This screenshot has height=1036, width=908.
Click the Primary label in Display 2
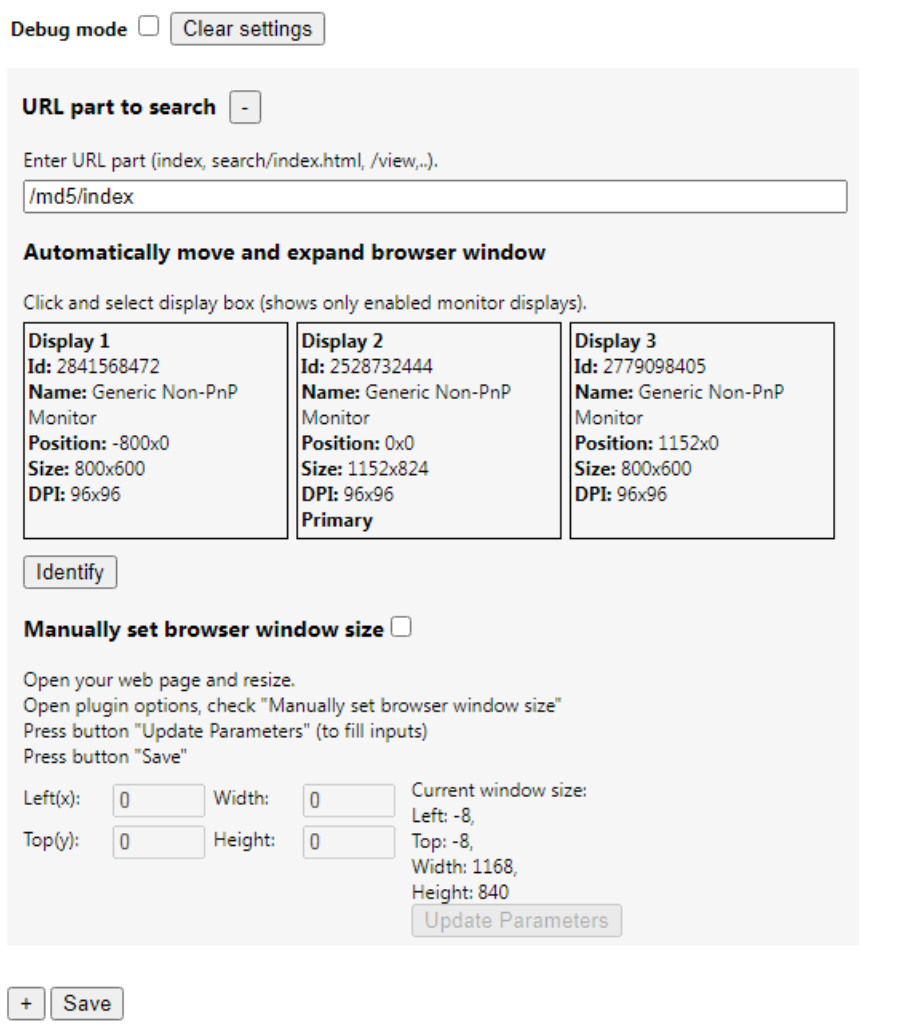tap(337, 521)
